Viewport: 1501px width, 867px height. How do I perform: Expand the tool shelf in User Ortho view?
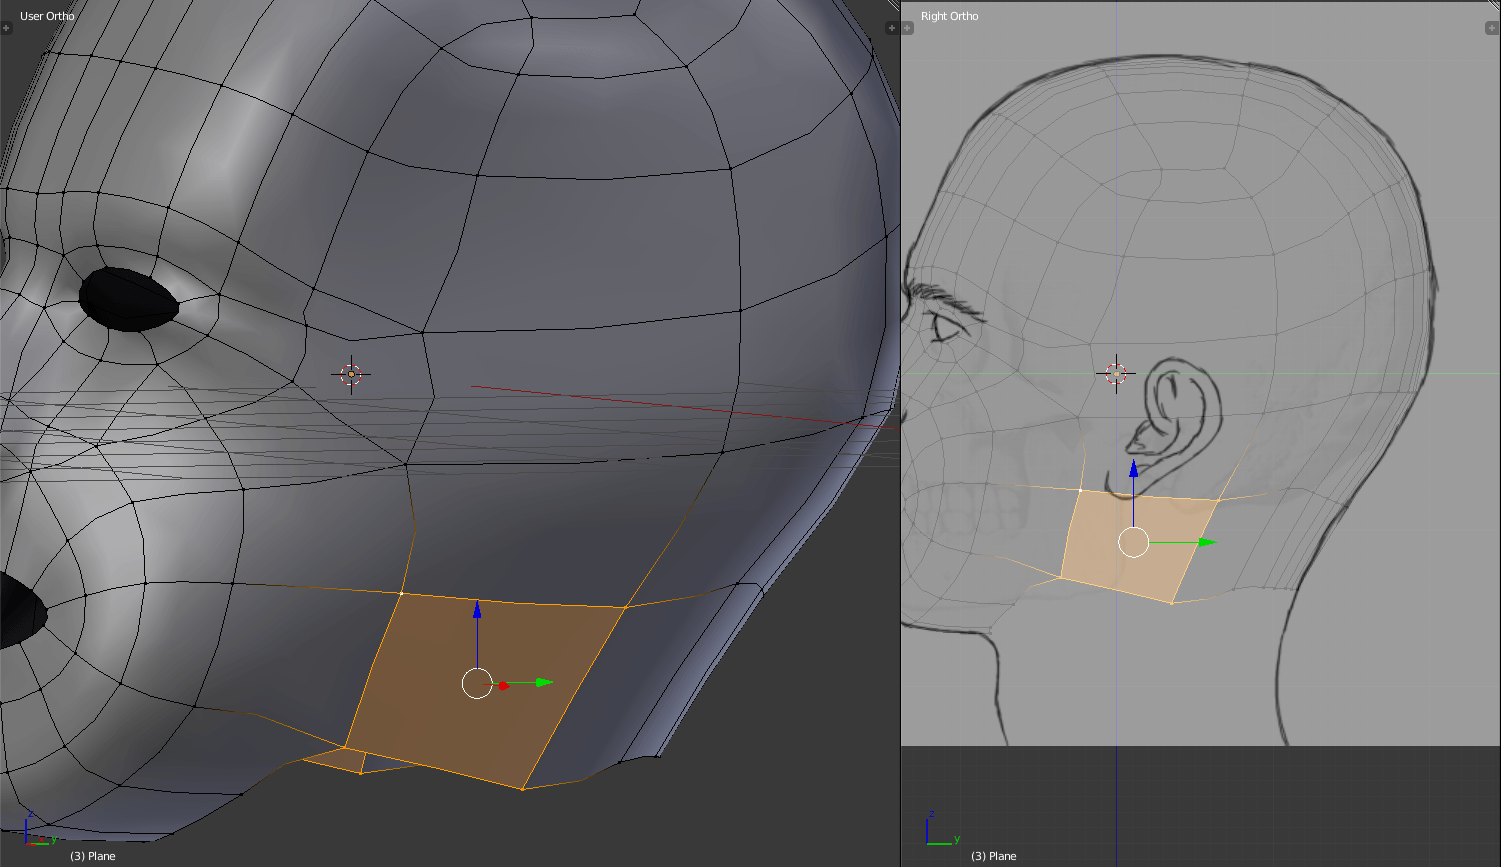(x=7, y=28)
